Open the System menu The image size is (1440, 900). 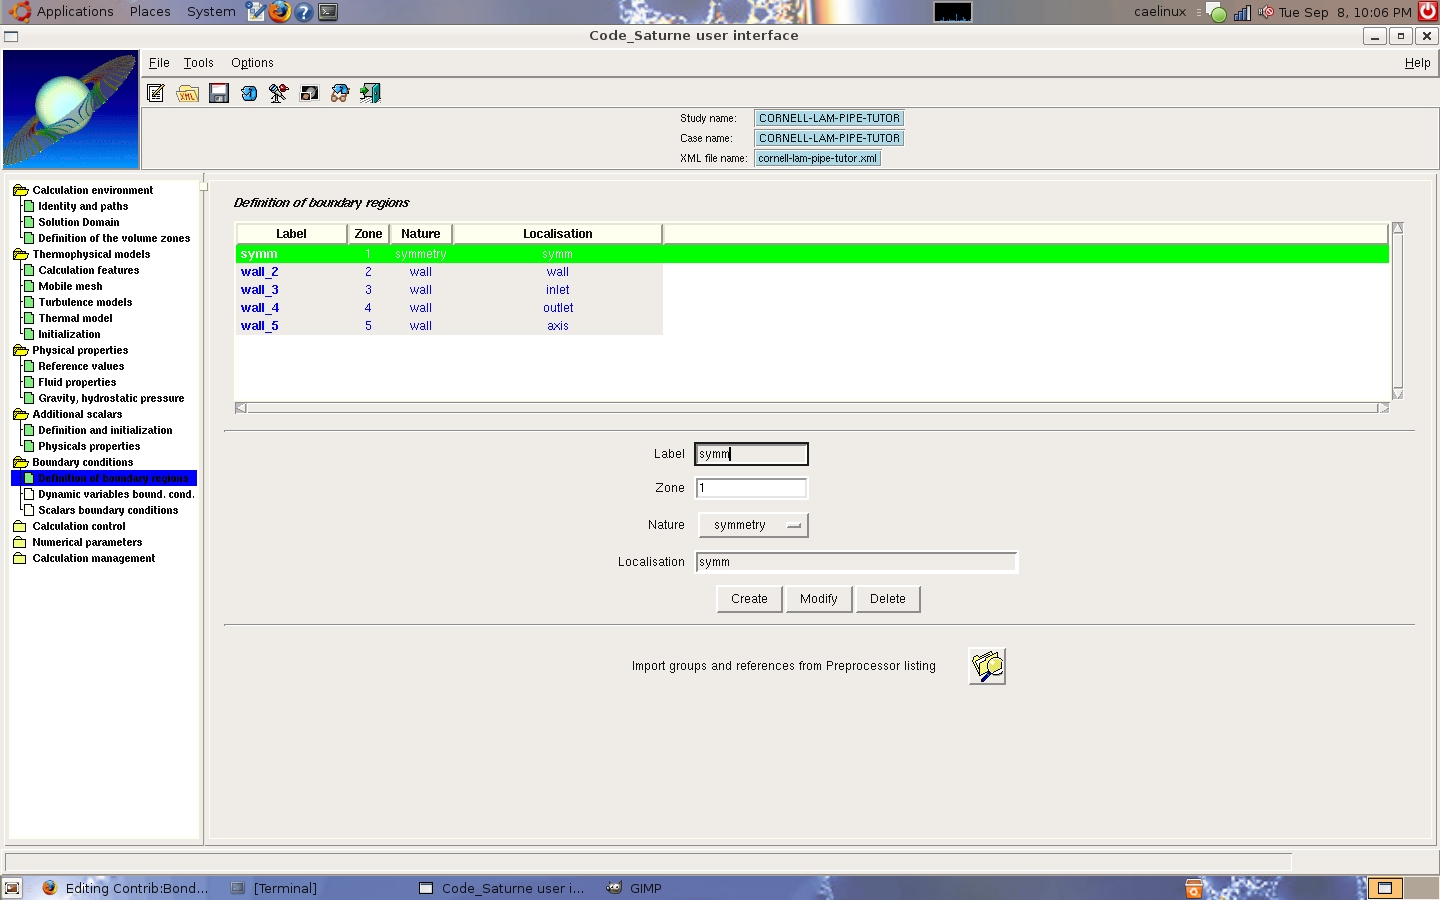[x=211, y=12]
